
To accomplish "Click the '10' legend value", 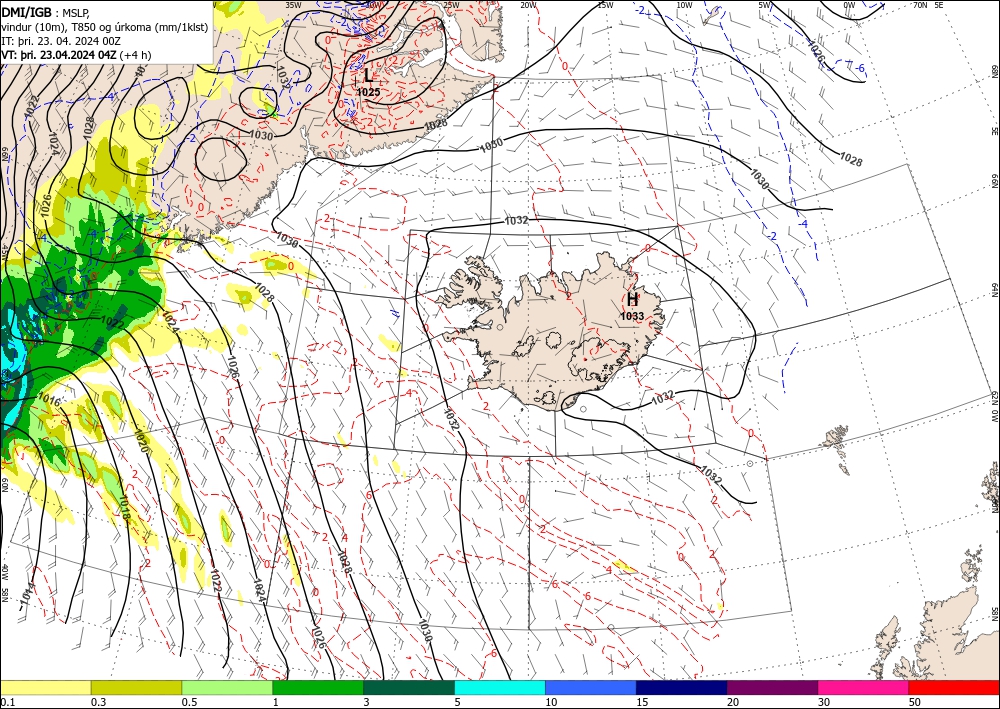I will [x=551, y=702].
